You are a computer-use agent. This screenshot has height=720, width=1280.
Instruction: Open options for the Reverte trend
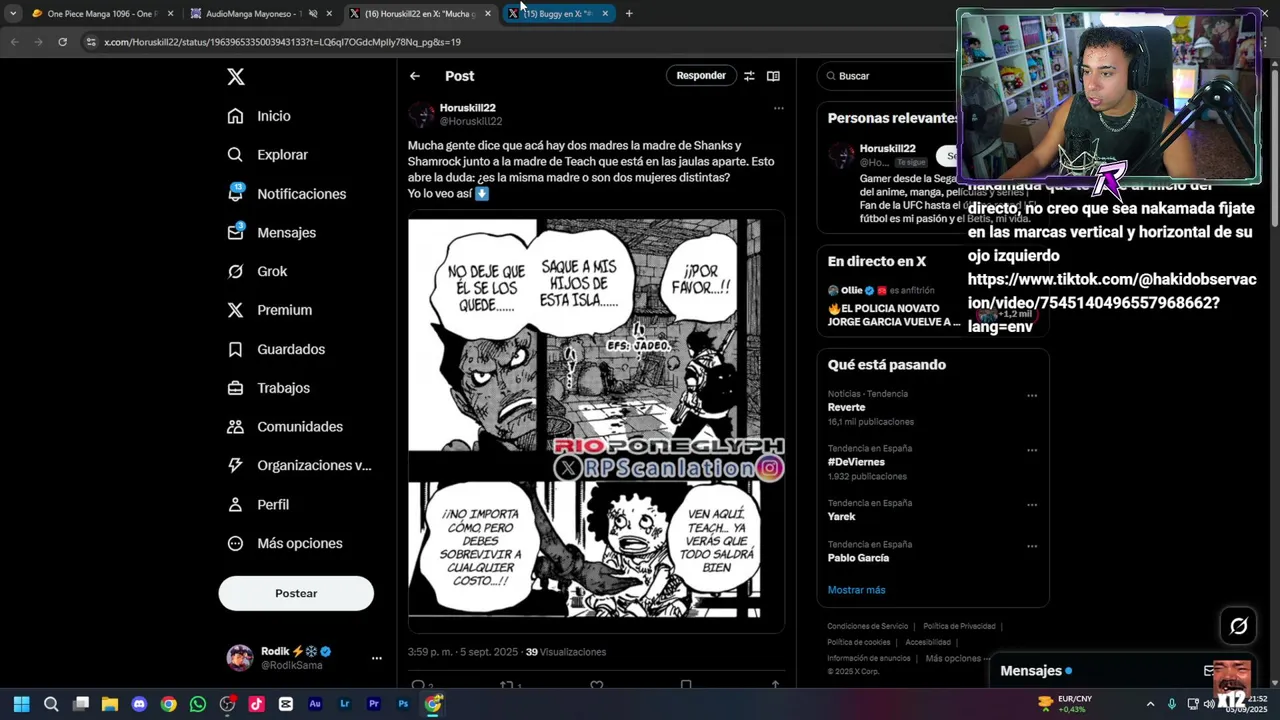[x=1032, y=396]
